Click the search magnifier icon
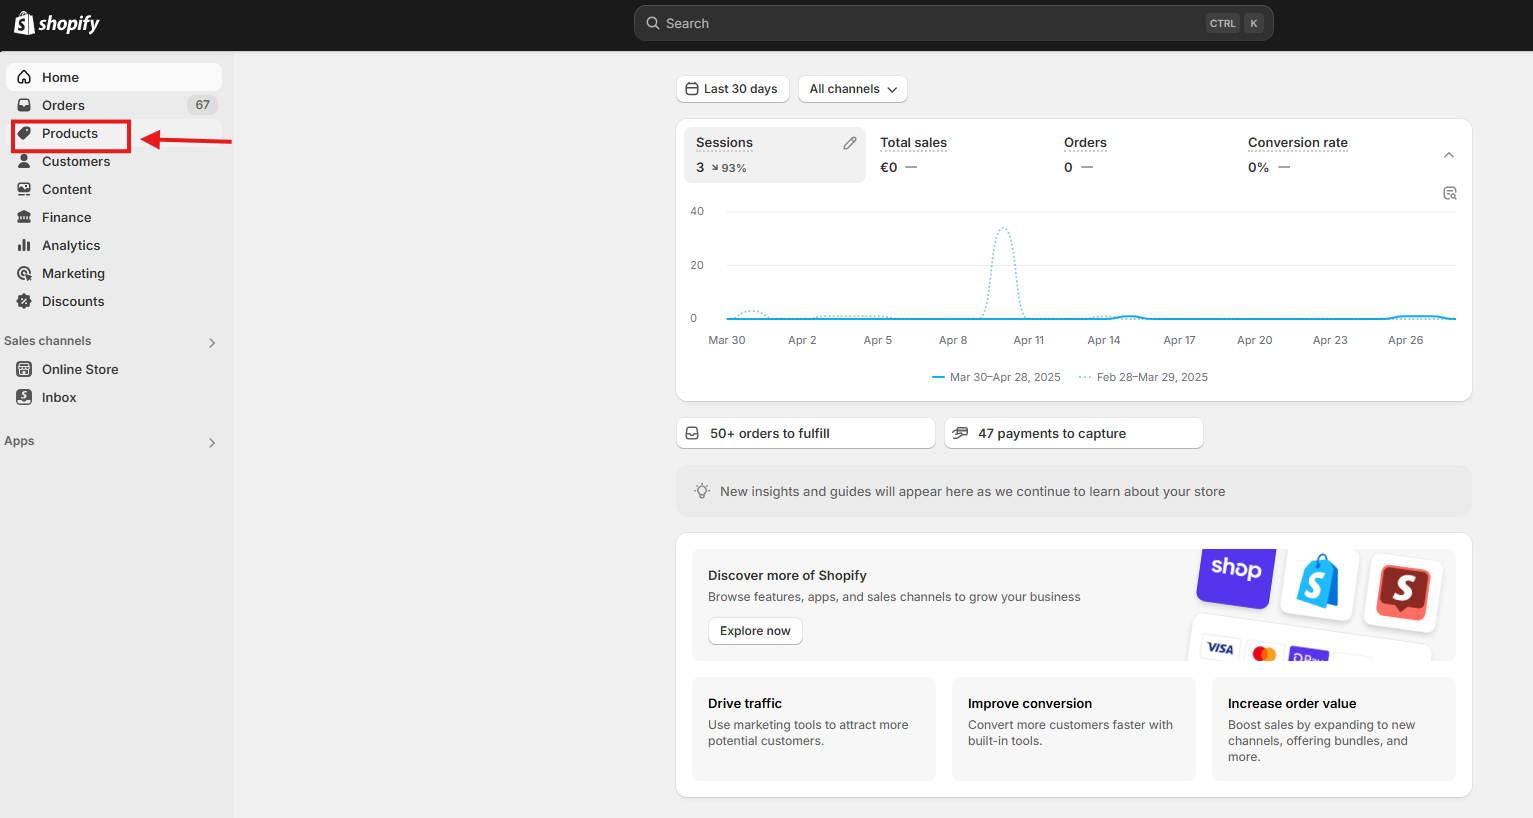This screenshot has width=1533, height=818. click(653, 23)
